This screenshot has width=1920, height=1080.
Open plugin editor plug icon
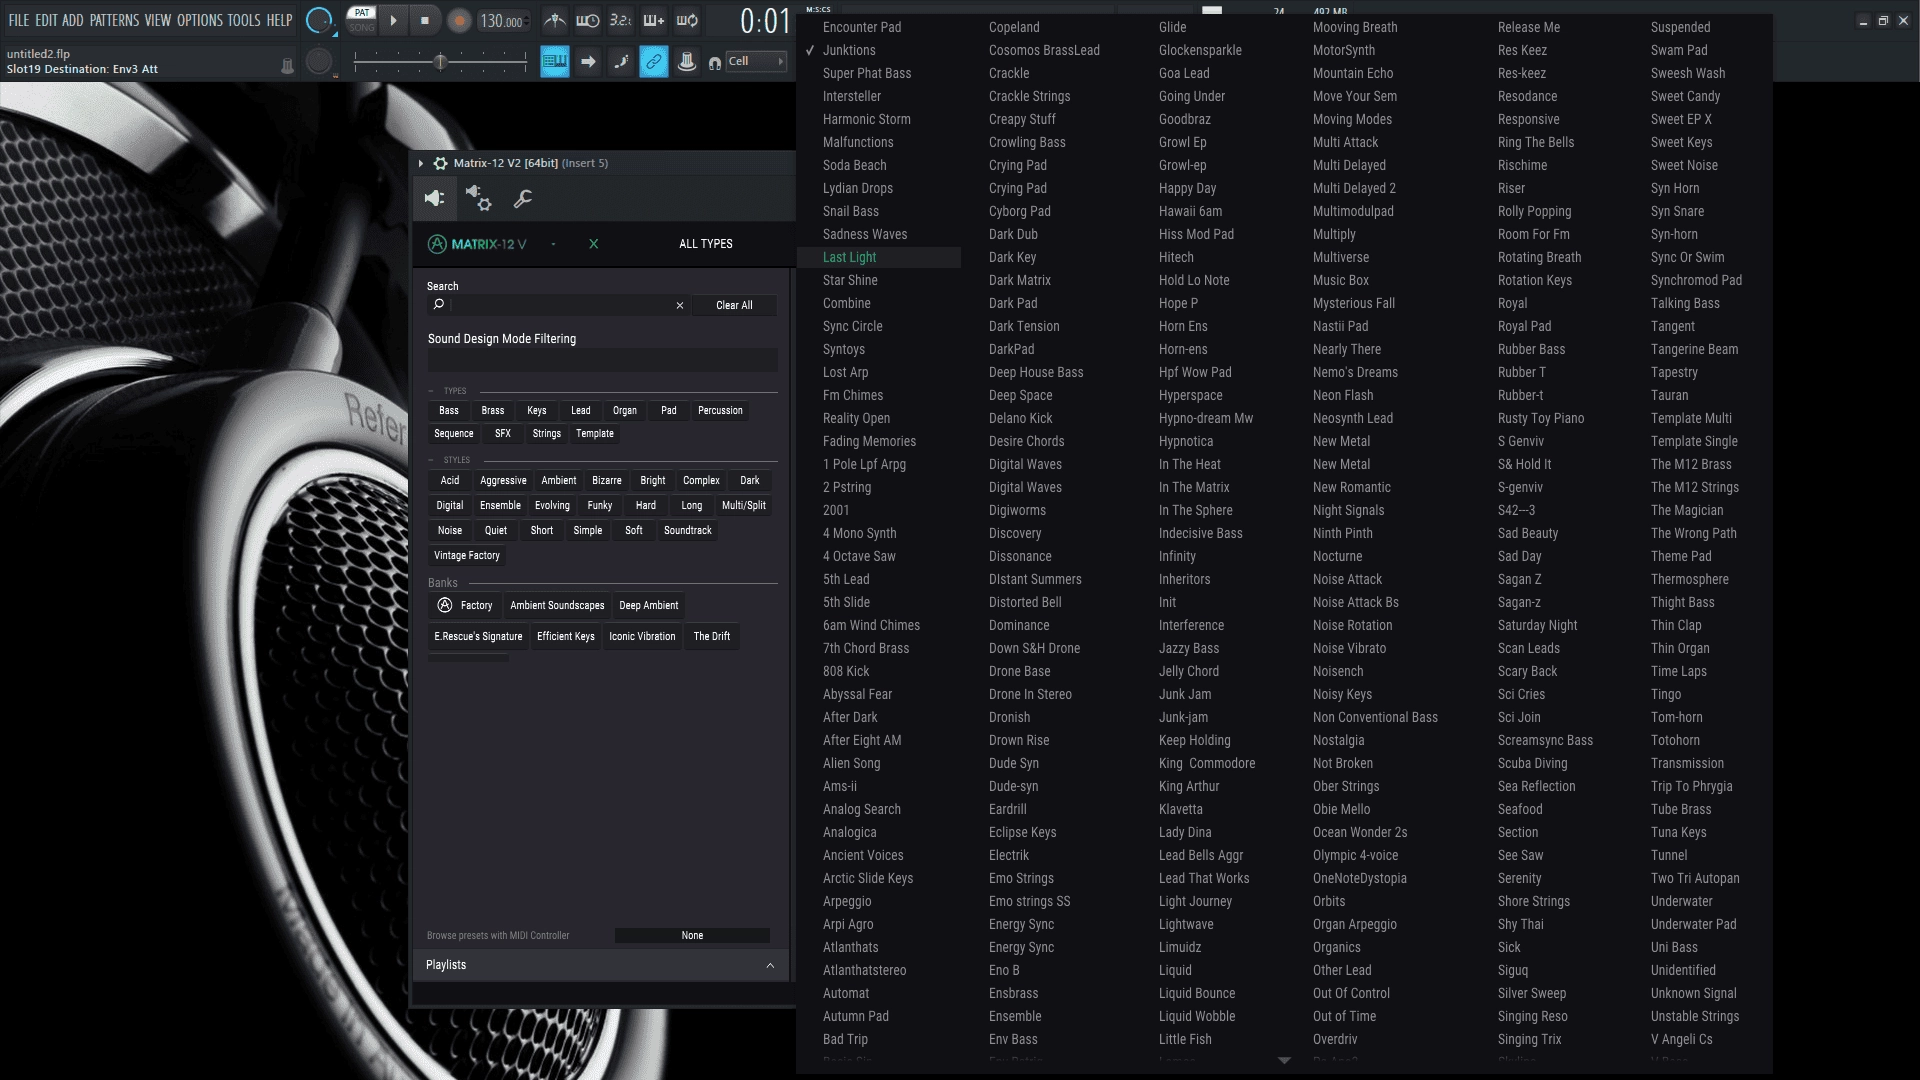(x=435, y=199)
